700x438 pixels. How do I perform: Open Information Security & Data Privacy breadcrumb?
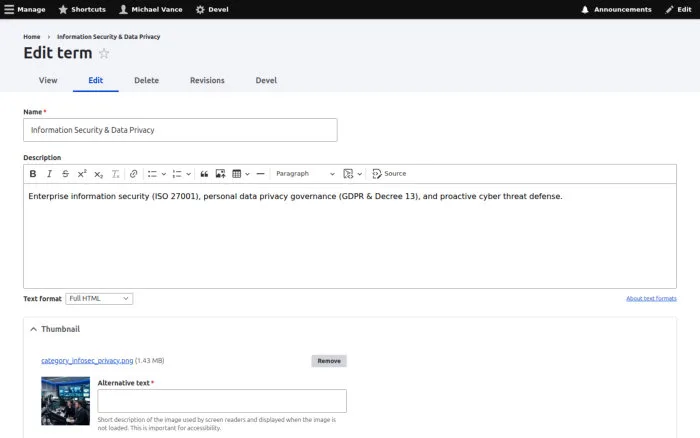(108, 37)
